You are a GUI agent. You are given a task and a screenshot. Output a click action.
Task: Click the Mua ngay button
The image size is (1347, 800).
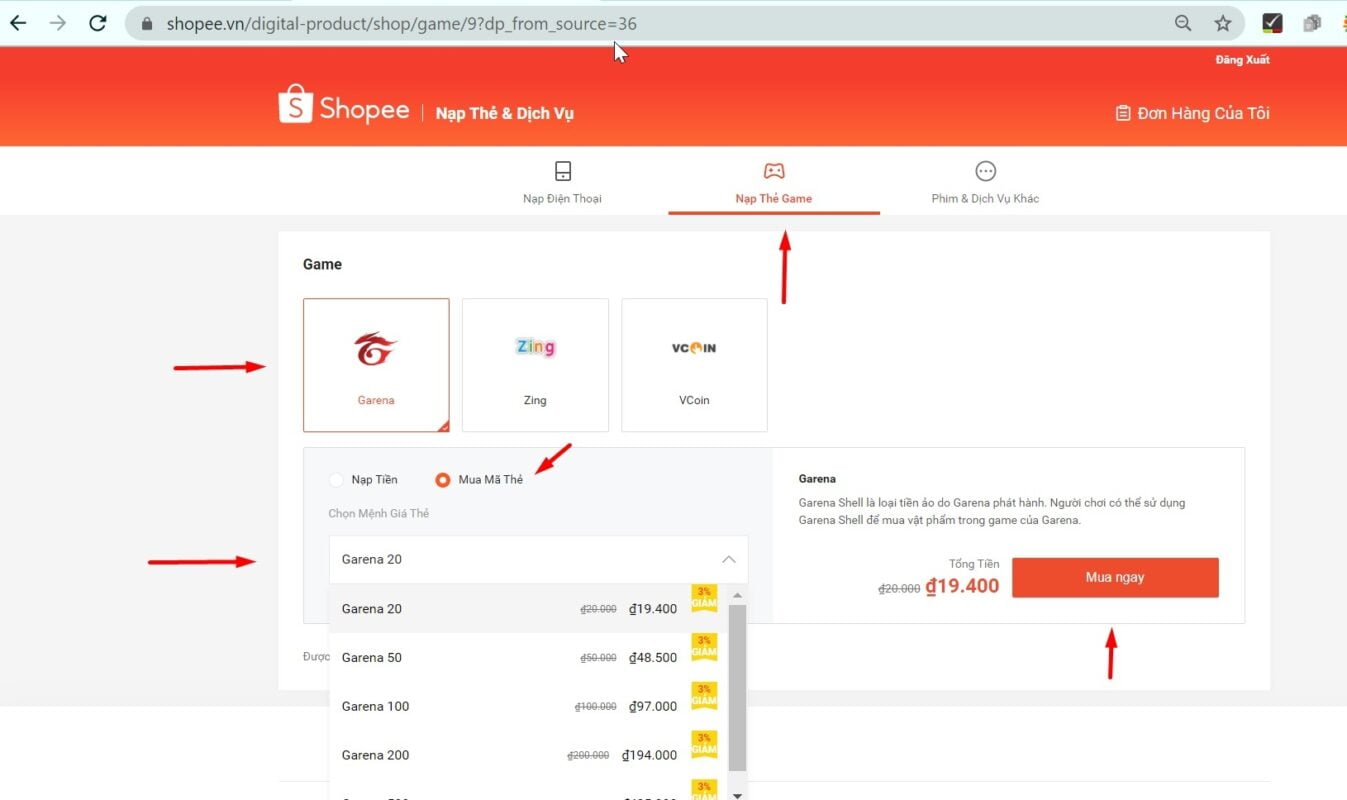coord(1115,578)
